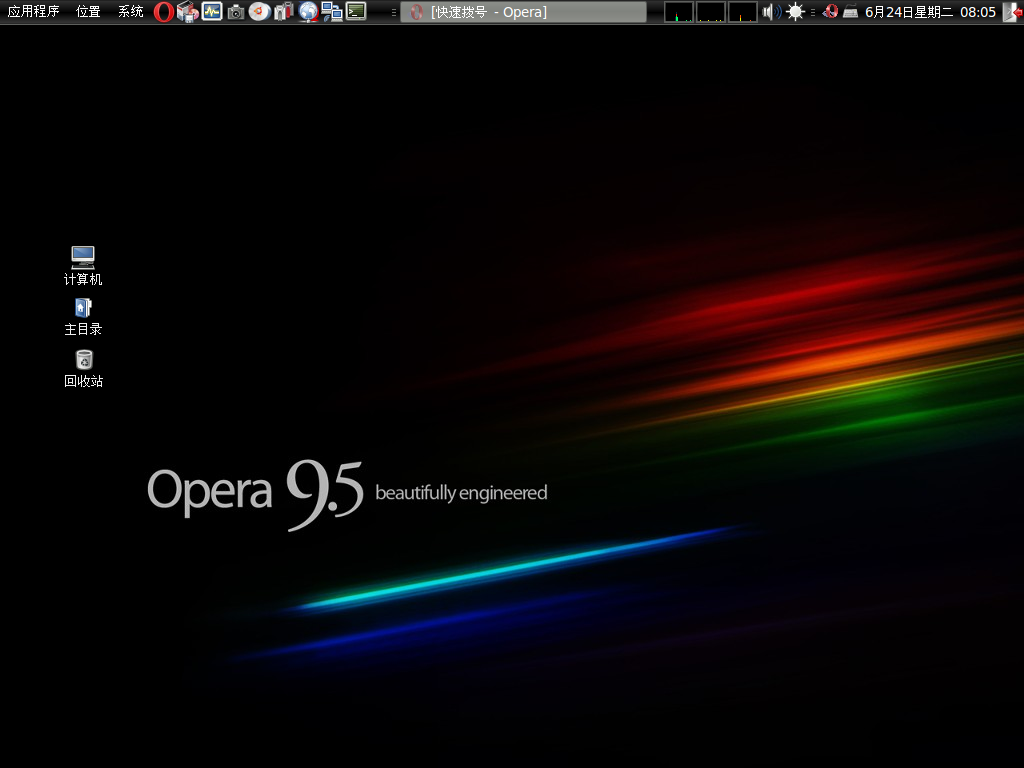Click the third system monitor graph applet
This screenshot has width=1024, height=768.
coord(743,12)
